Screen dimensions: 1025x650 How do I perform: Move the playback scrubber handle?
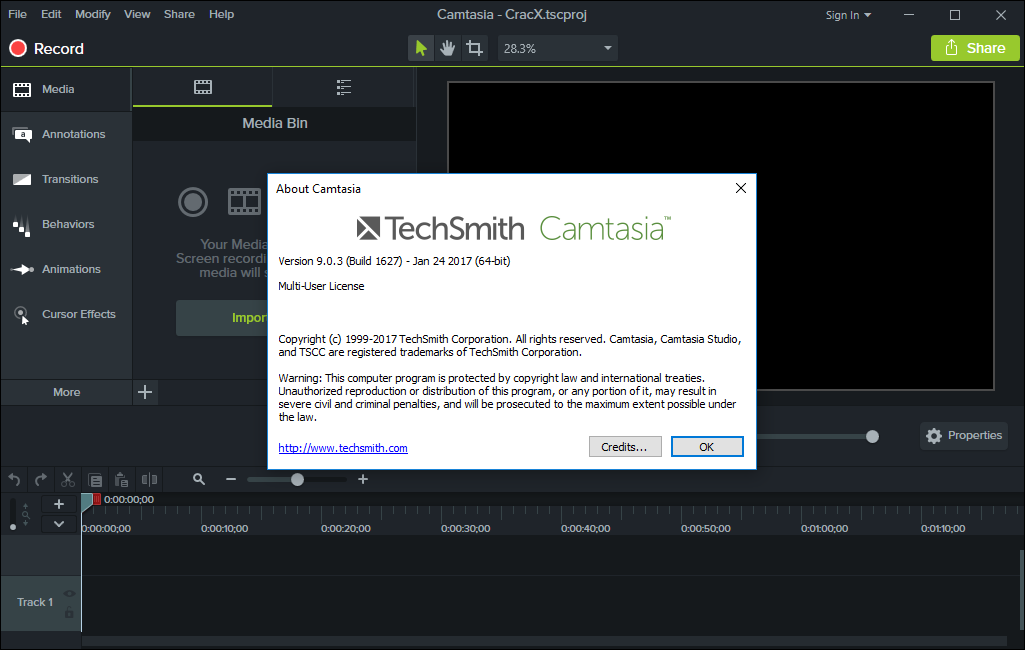click(x=872, y=436)
